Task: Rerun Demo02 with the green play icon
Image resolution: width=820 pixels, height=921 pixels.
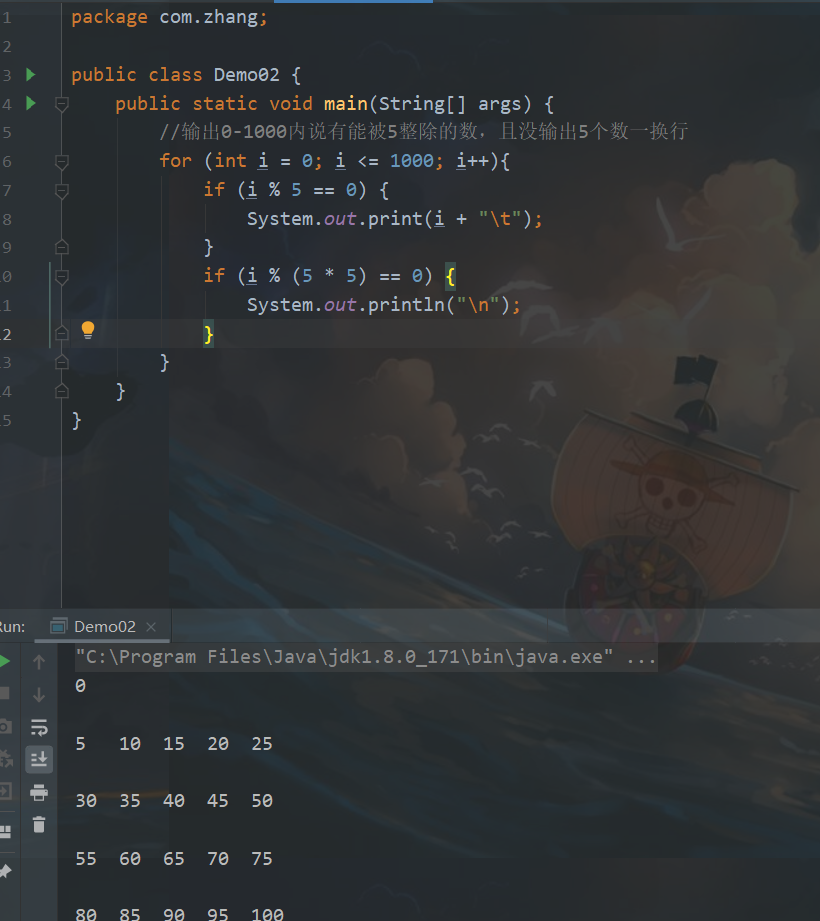Action: click(4, 661)
